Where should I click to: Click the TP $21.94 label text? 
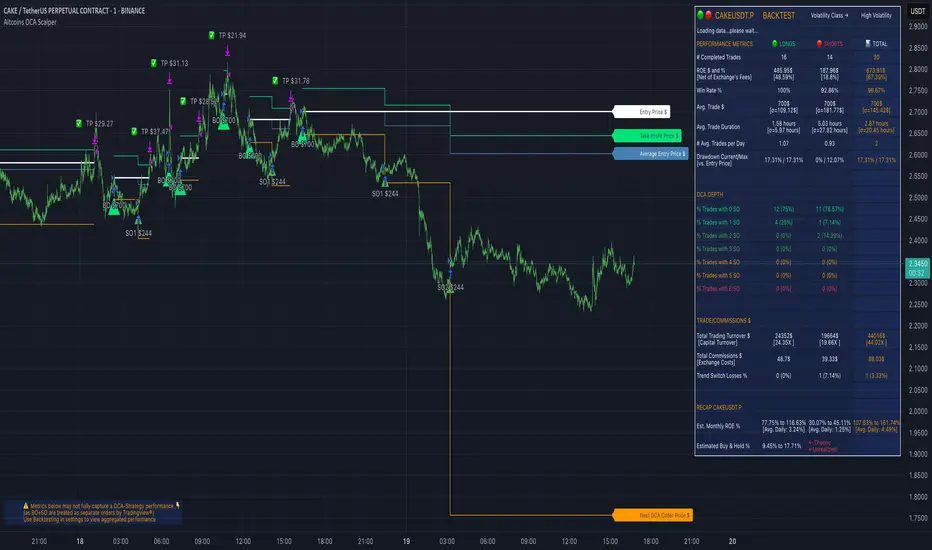tap(232, 35)
